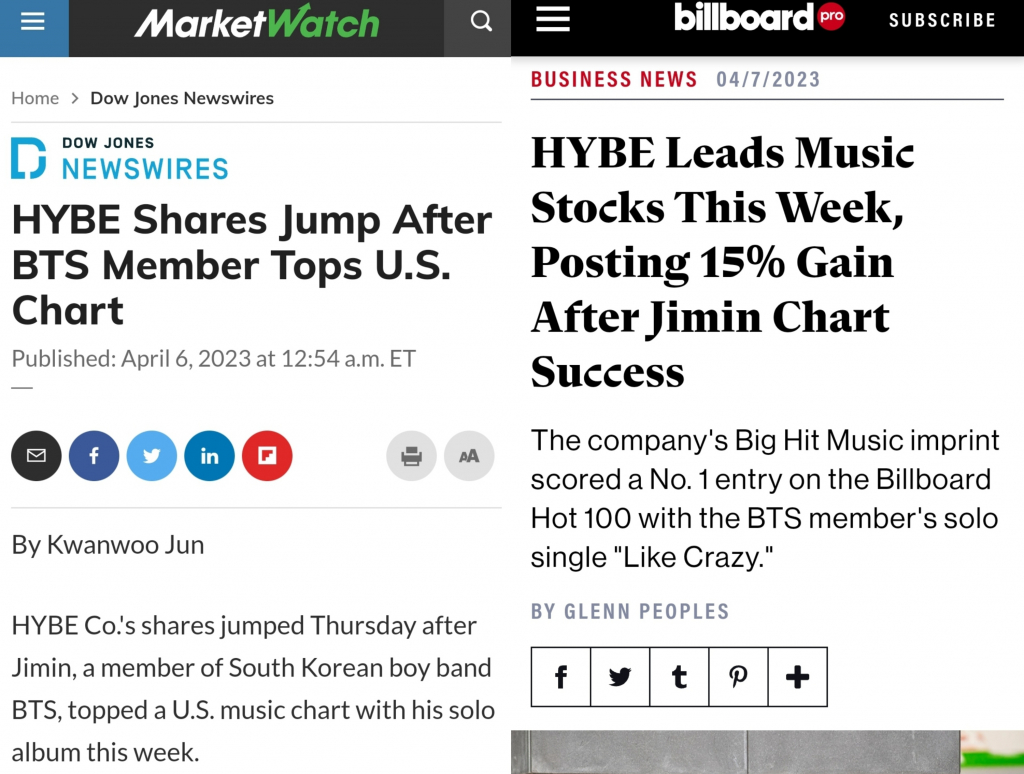
Task: Open the MarketWatch hamburger menu
Action: [33, 22]
